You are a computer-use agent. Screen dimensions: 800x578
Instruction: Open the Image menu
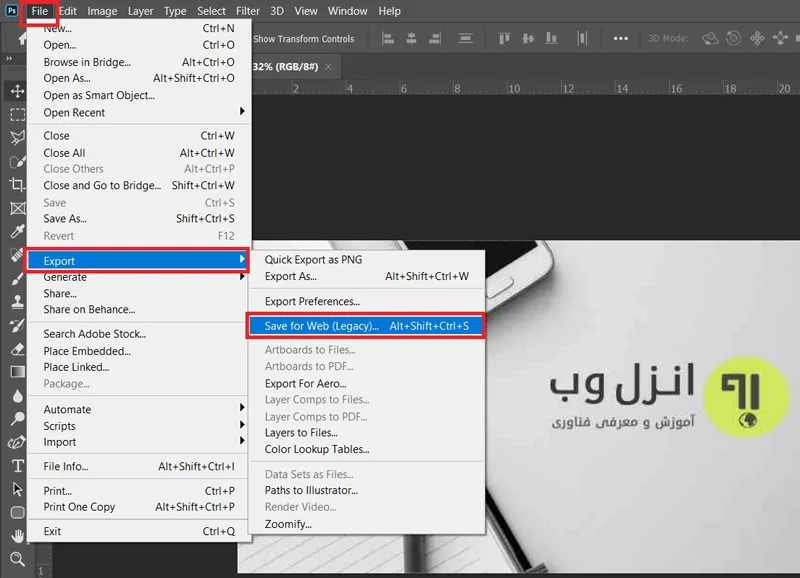[x=102, y=11]
